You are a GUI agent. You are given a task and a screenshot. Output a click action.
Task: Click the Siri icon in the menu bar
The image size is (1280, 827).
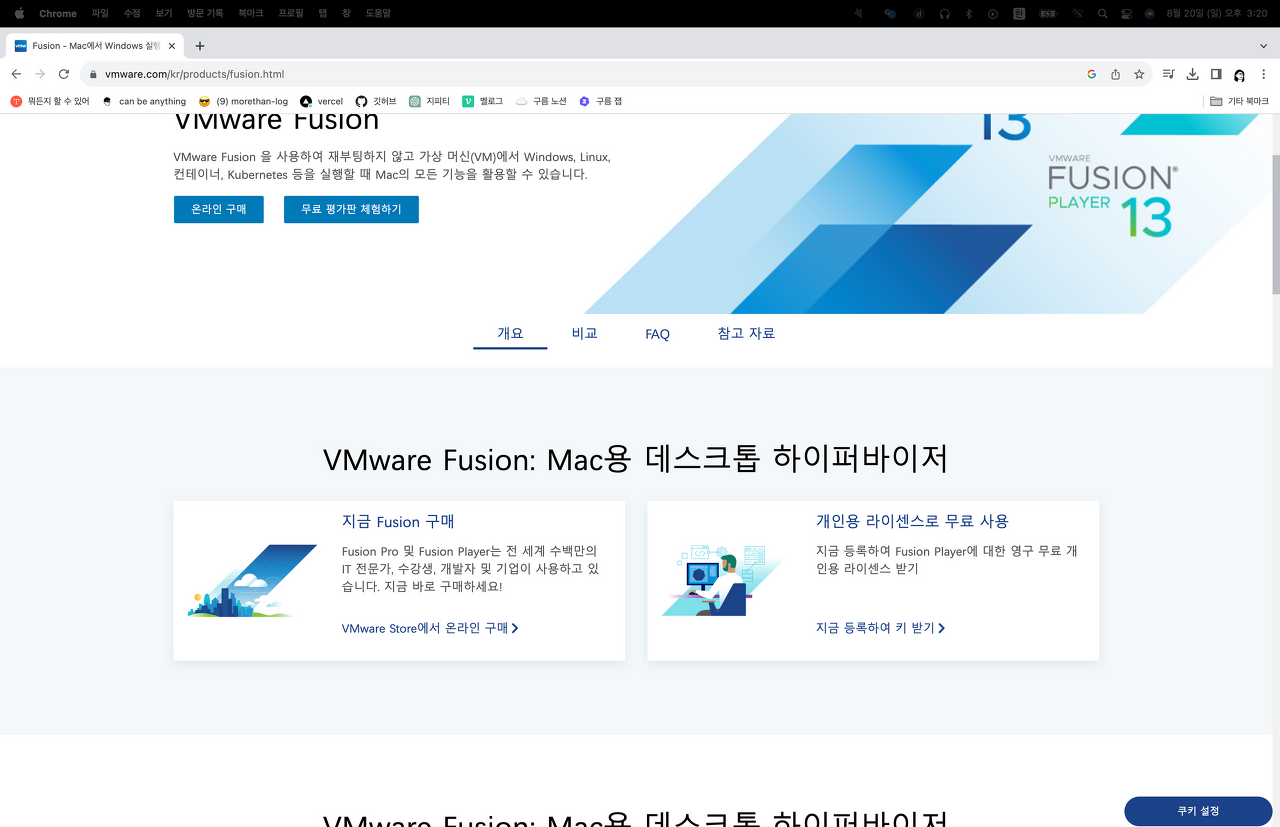coord(1150,13)
